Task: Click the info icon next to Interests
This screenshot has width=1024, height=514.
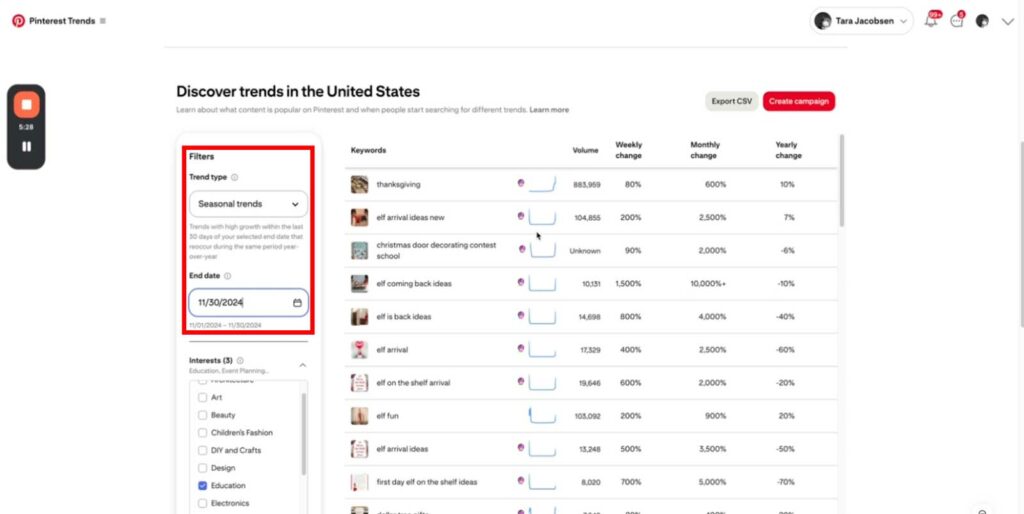Action: point(240,361)
